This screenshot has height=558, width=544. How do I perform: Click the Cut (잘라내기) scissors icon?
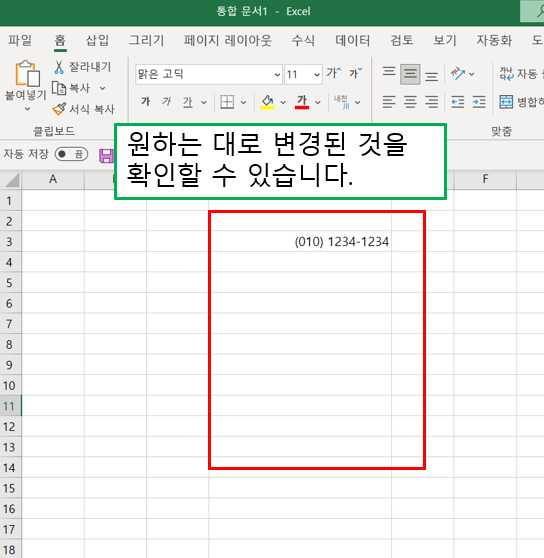click(59, 67)
